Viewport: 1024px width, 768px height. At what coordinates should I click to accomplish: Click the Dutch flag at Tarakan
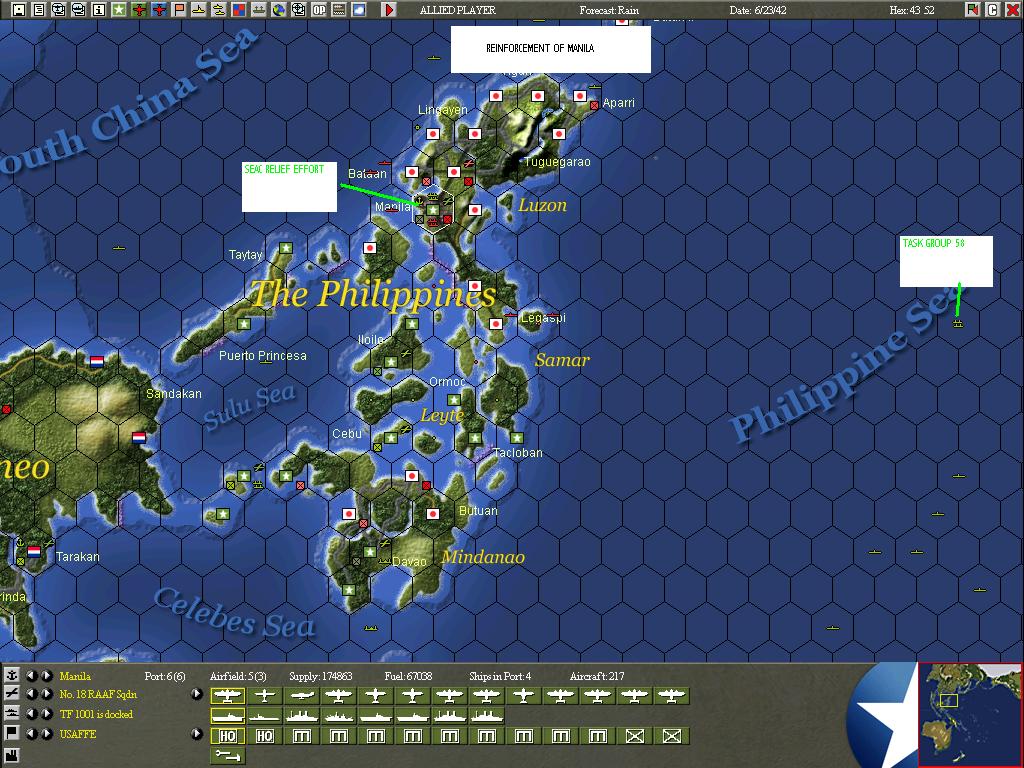tap(33, 551)
